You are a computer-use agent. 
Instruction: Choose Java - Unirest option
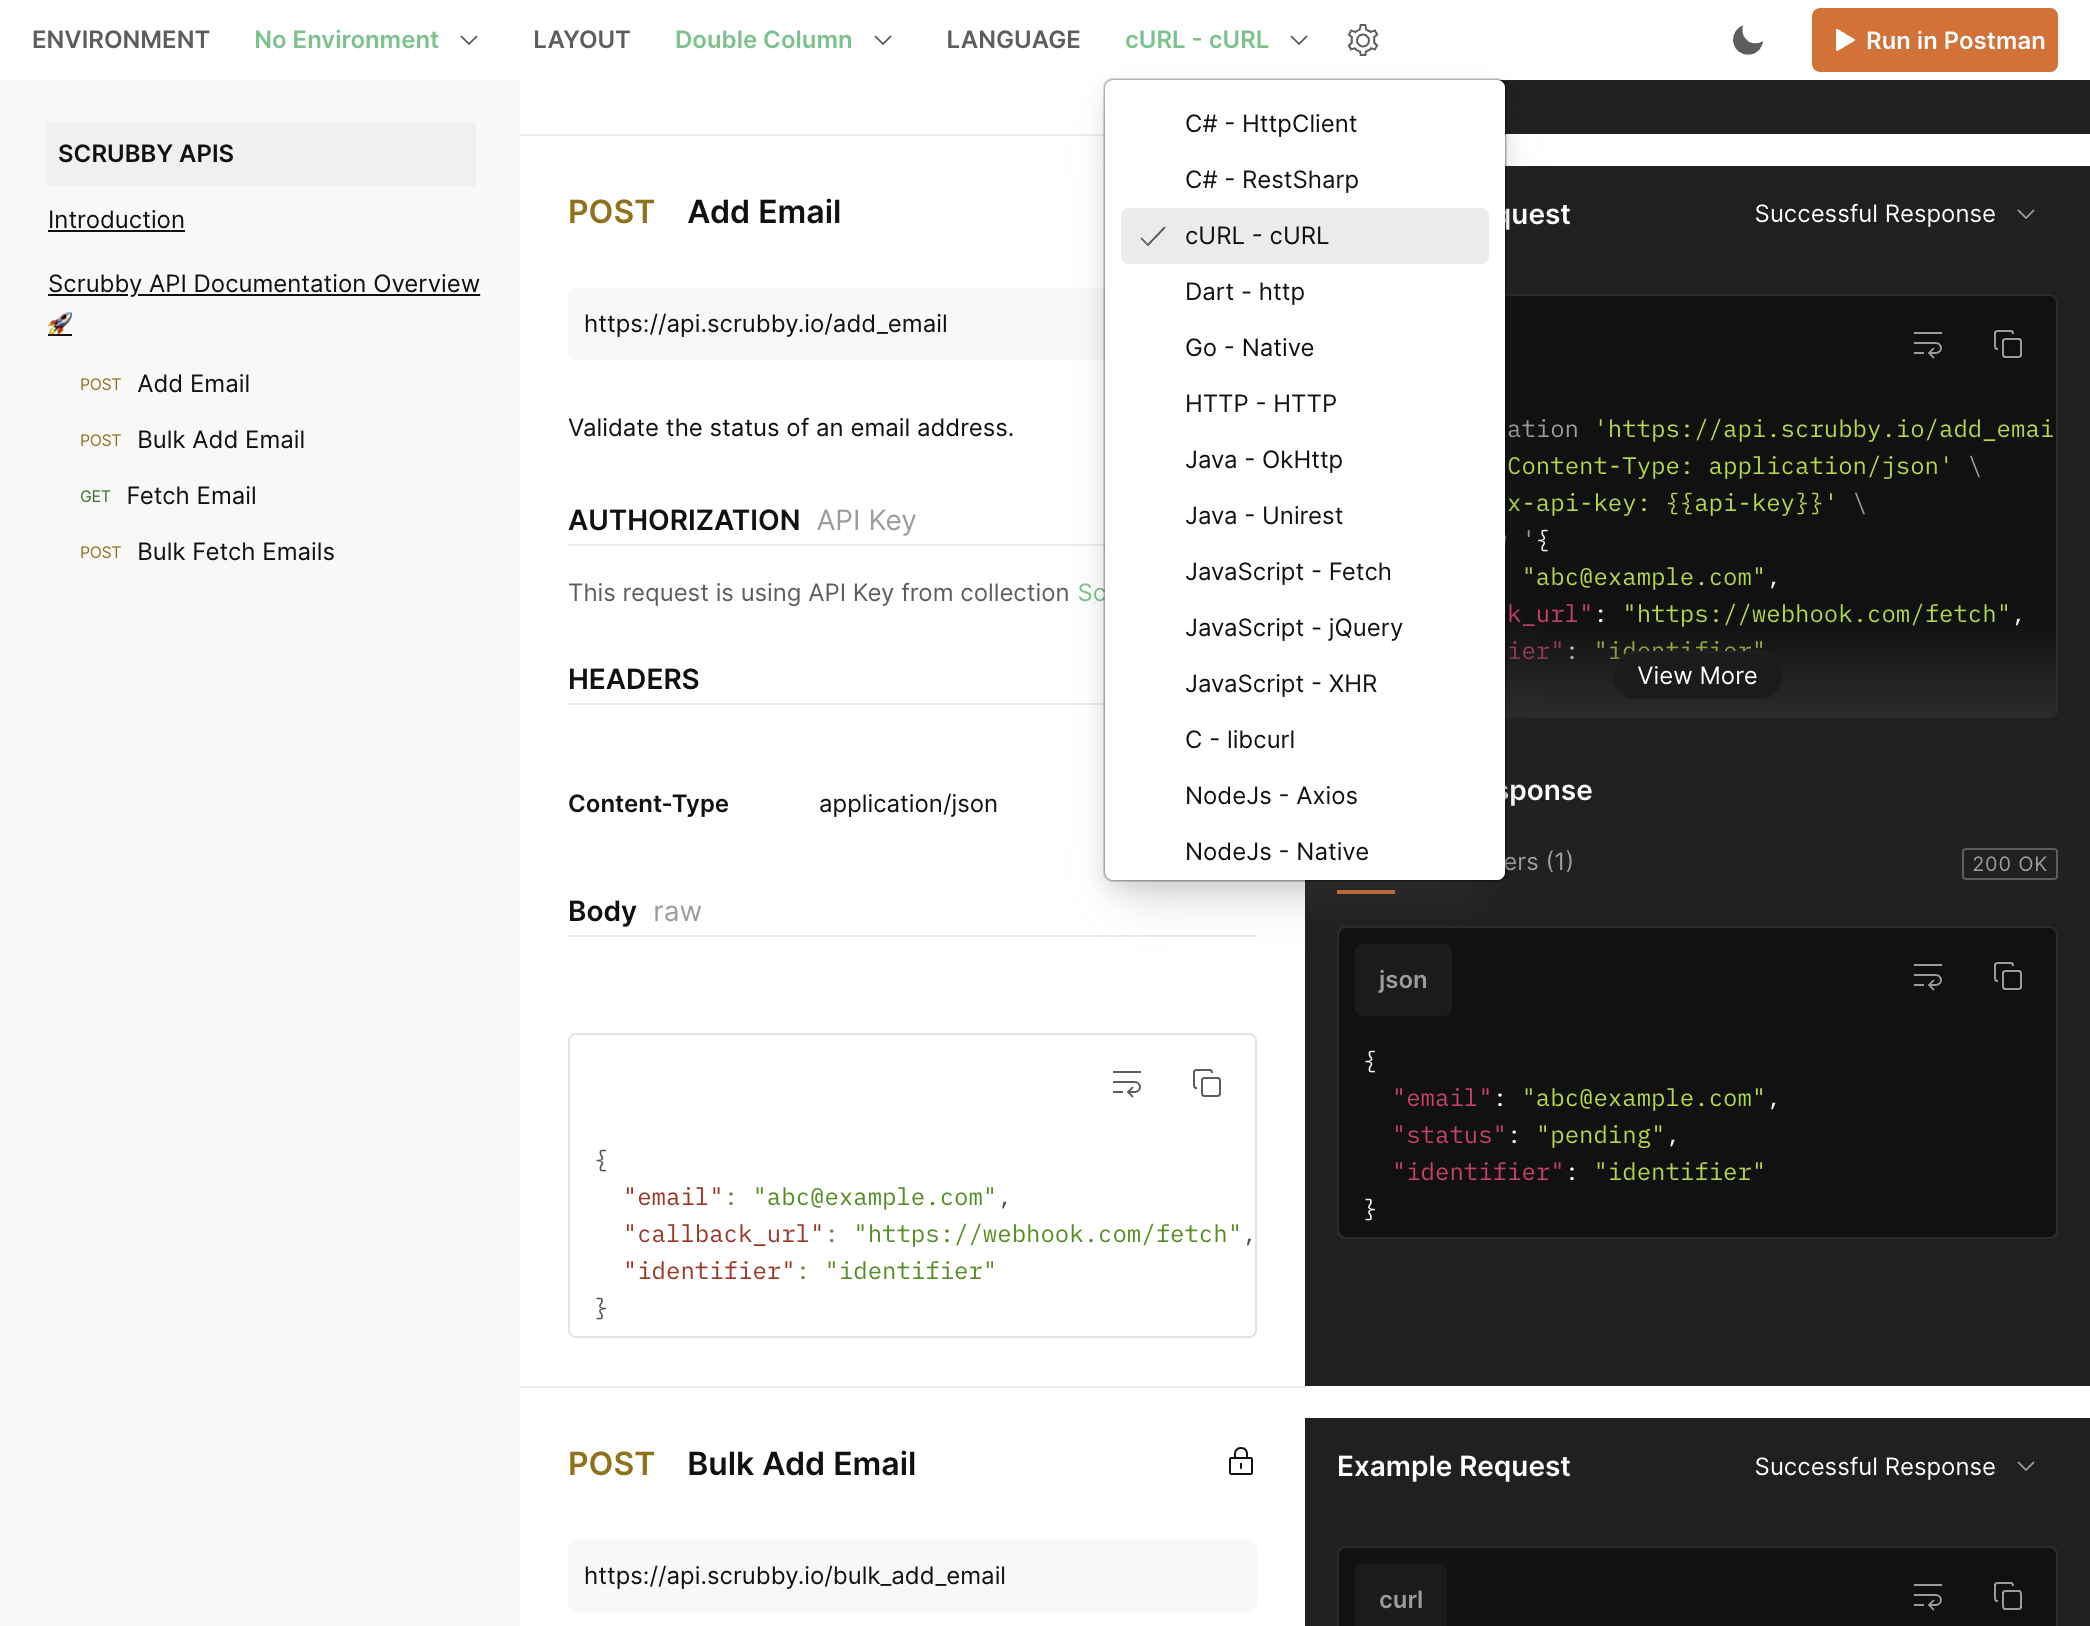pos(1304,516)
